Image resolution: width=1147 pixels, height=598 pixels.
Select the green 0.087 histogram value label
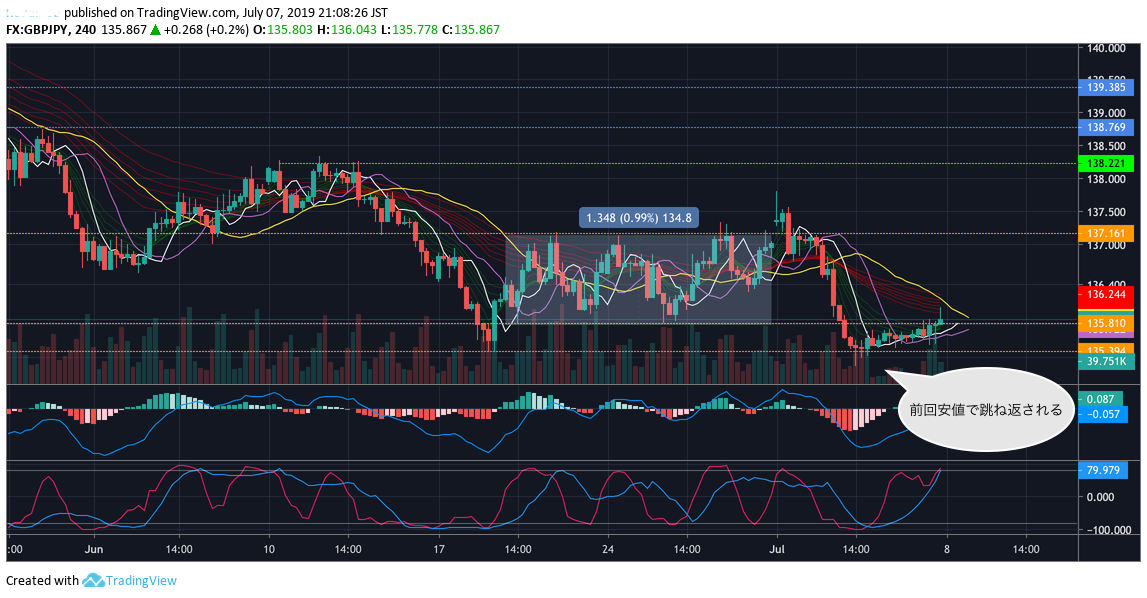1100,399
